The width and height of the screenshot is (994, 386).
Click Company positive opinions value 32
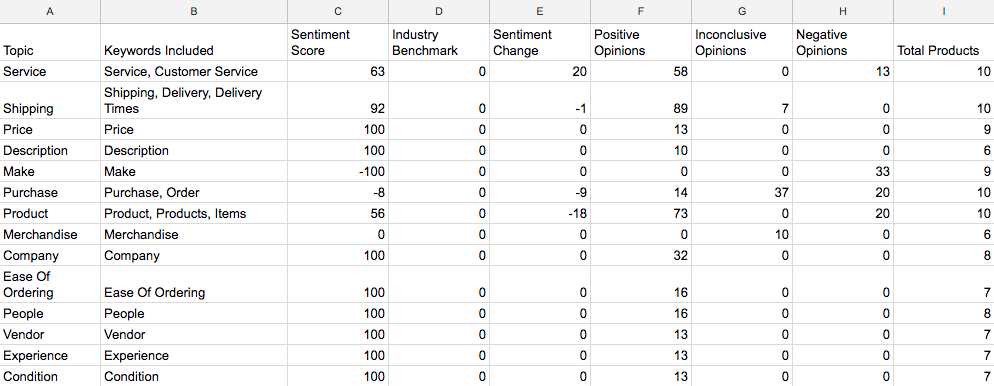pos(640,255)
